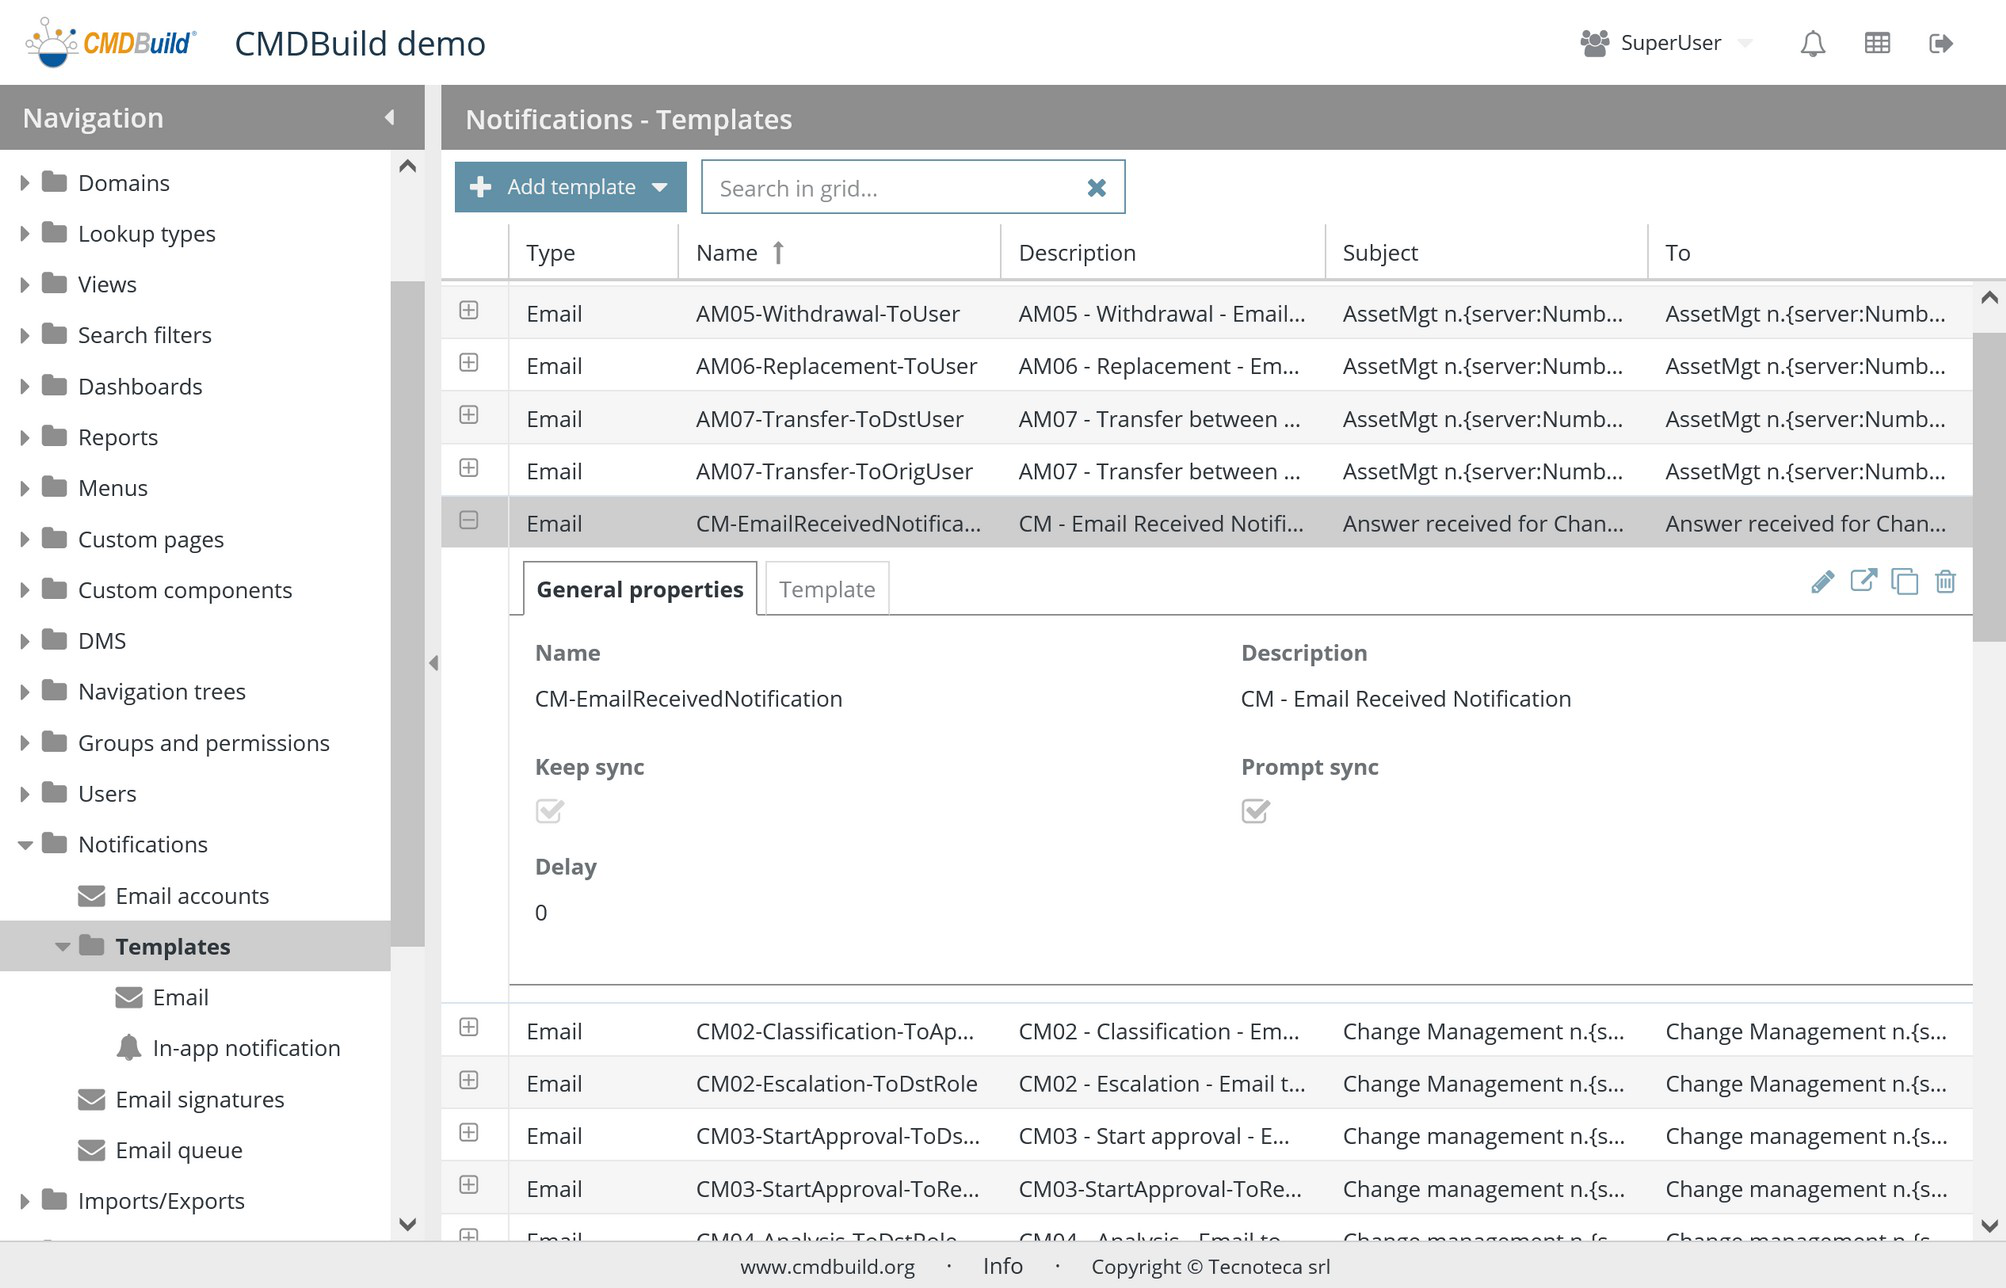Expand the Groups and permissions folder
Image resolution: width=2006 pixels, height=1288 pixels.
[x=25, y=743]
